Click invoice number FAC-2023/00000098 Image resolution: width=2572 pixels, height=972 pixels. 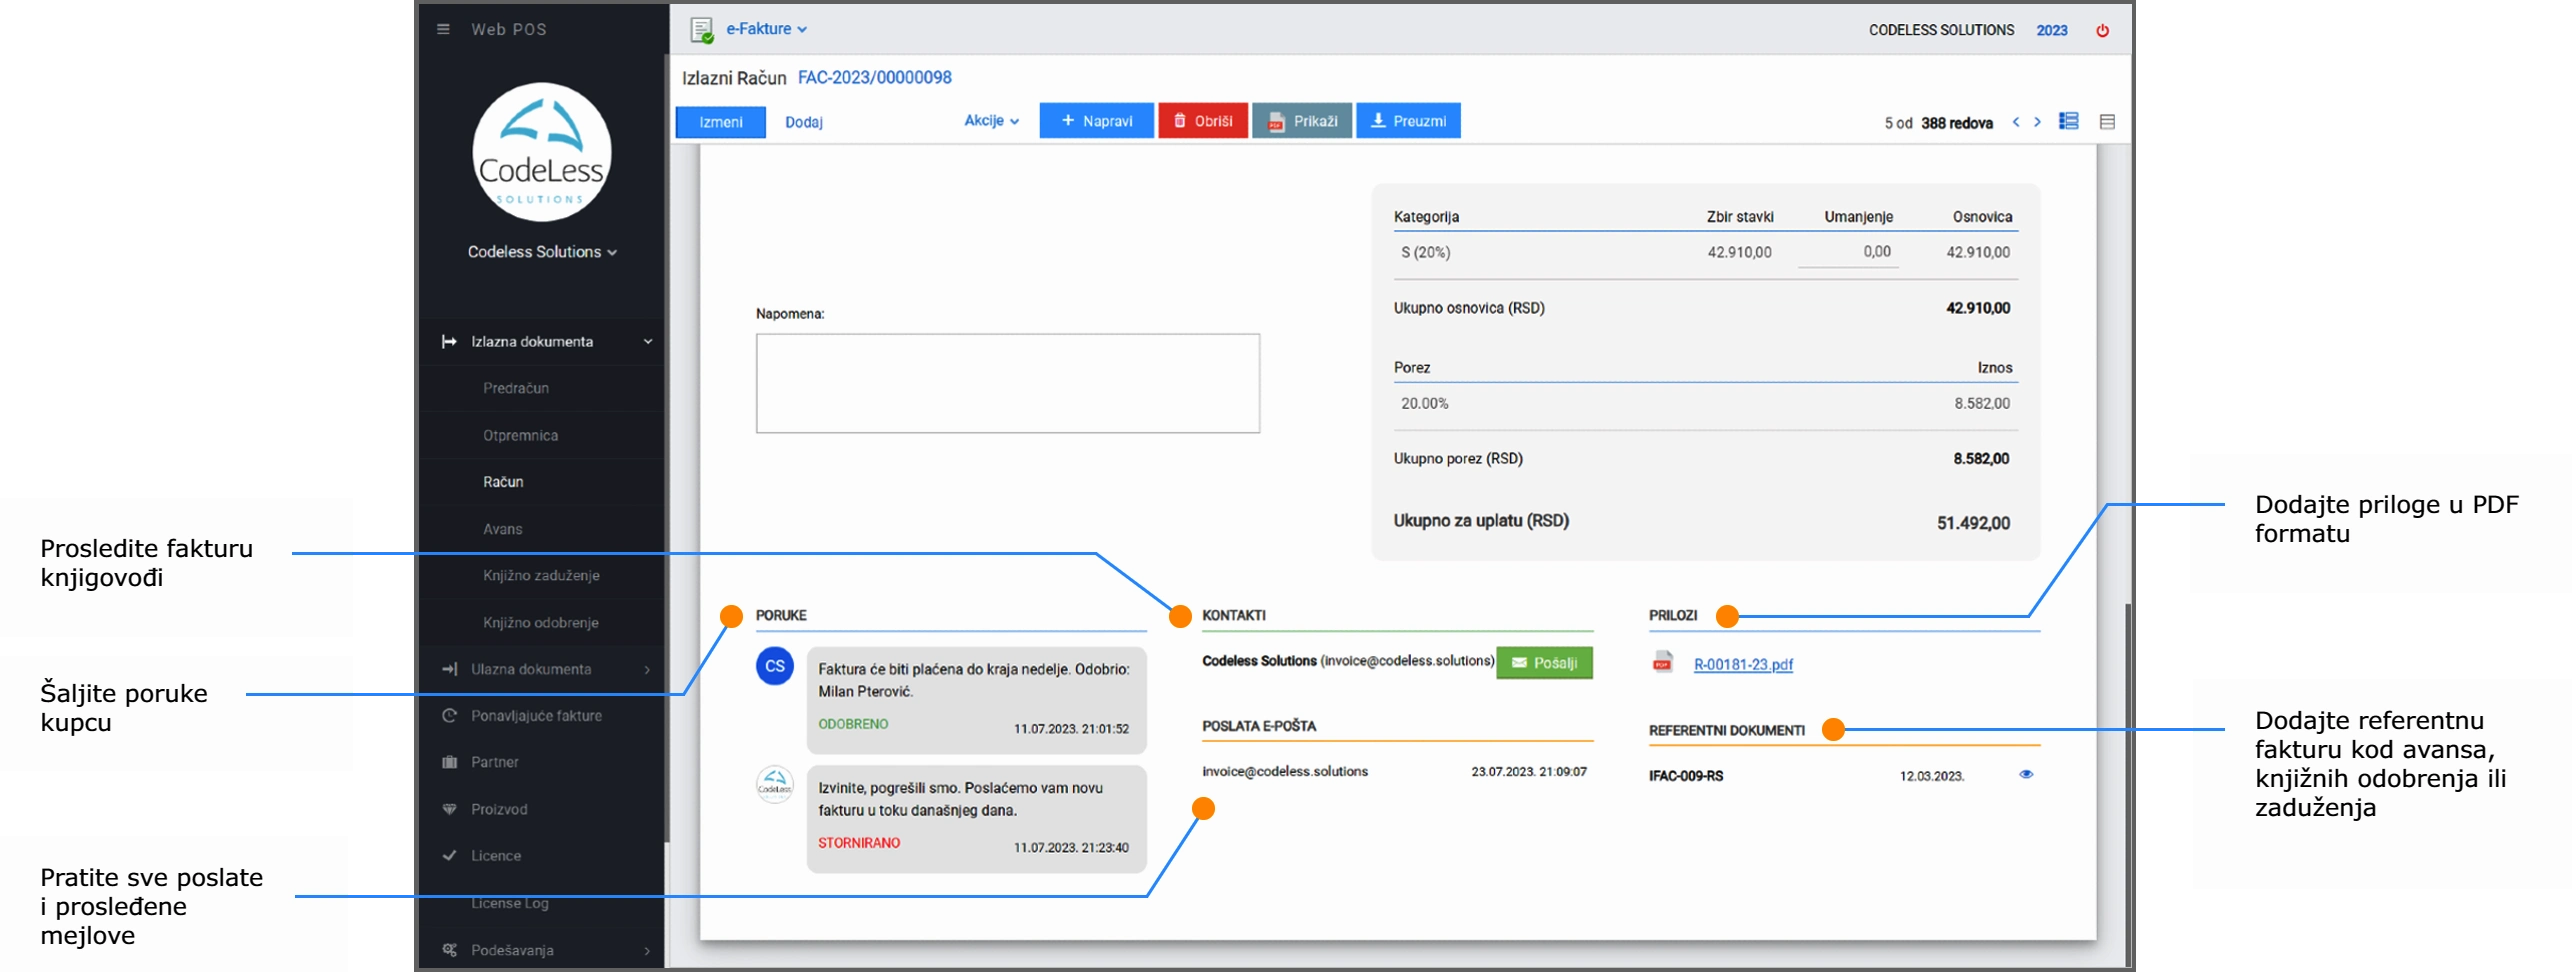[874, 78]
